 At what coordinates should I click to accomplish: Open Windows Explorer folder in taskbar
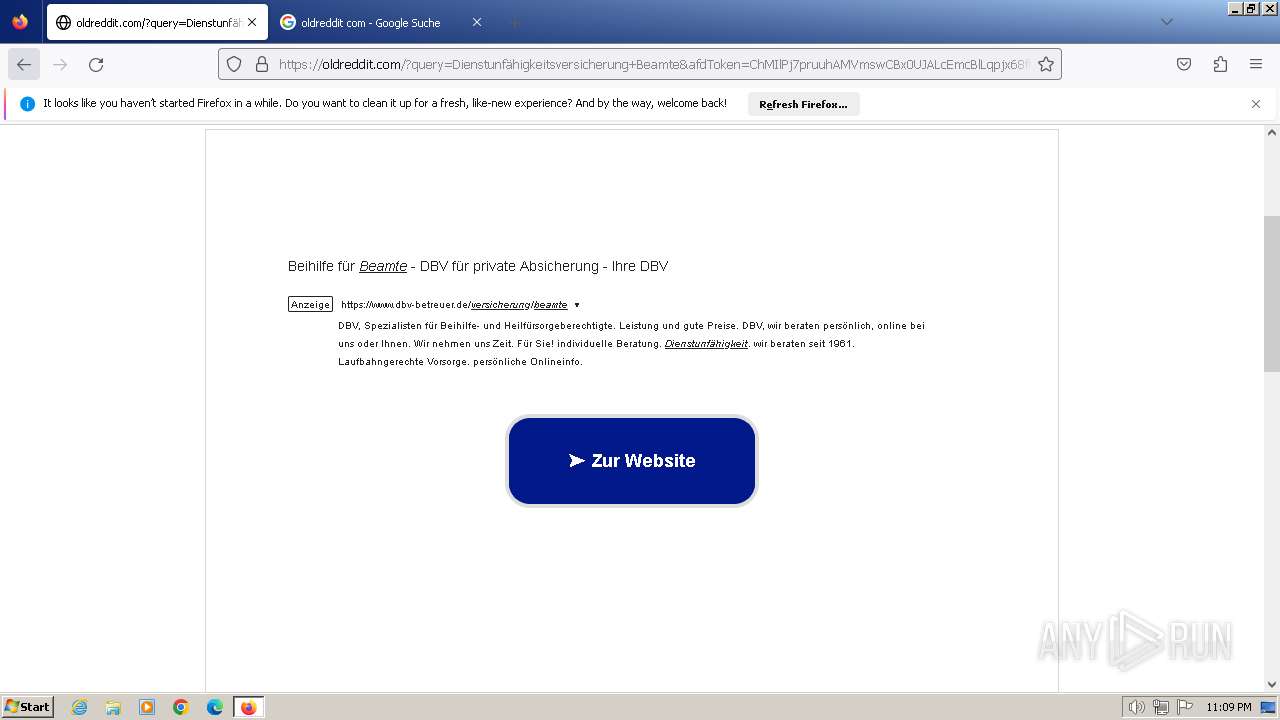113,707
